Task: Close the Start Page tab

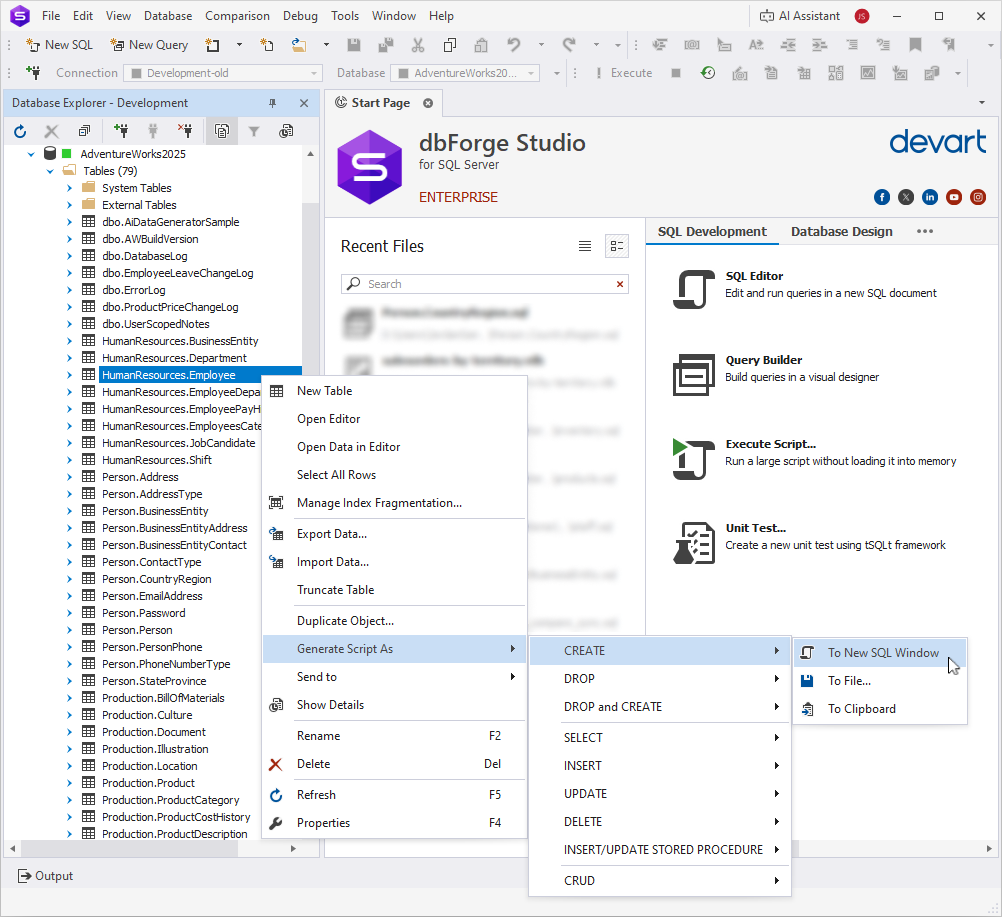Action: pyautogui.click(x=428, y=103)
